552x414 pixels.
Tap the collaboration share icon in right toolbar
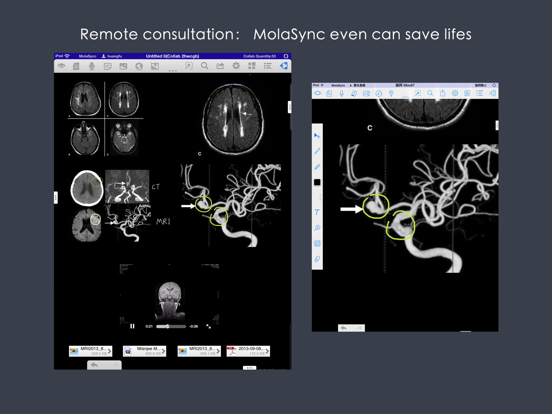(x=493, y=93)
